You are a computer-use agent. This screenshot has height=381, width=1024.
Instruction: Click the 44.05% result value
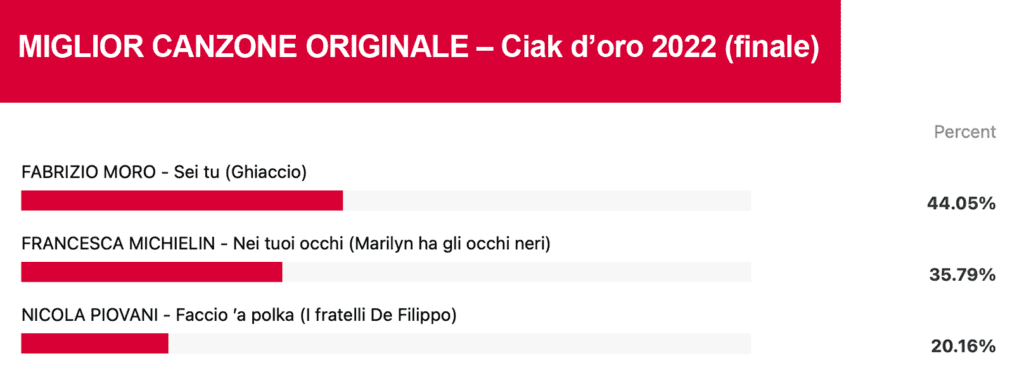click(961, 204)
